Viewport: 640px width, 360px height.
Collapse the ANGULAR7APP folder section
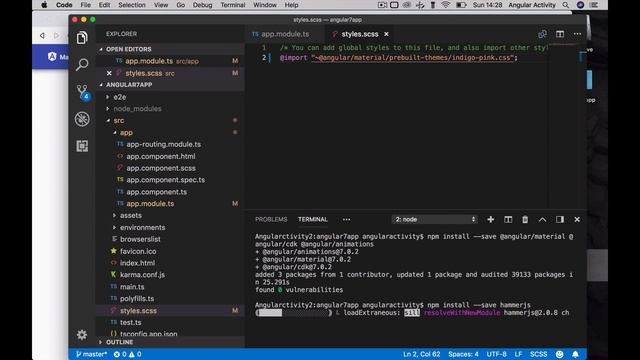coord(129,85)
